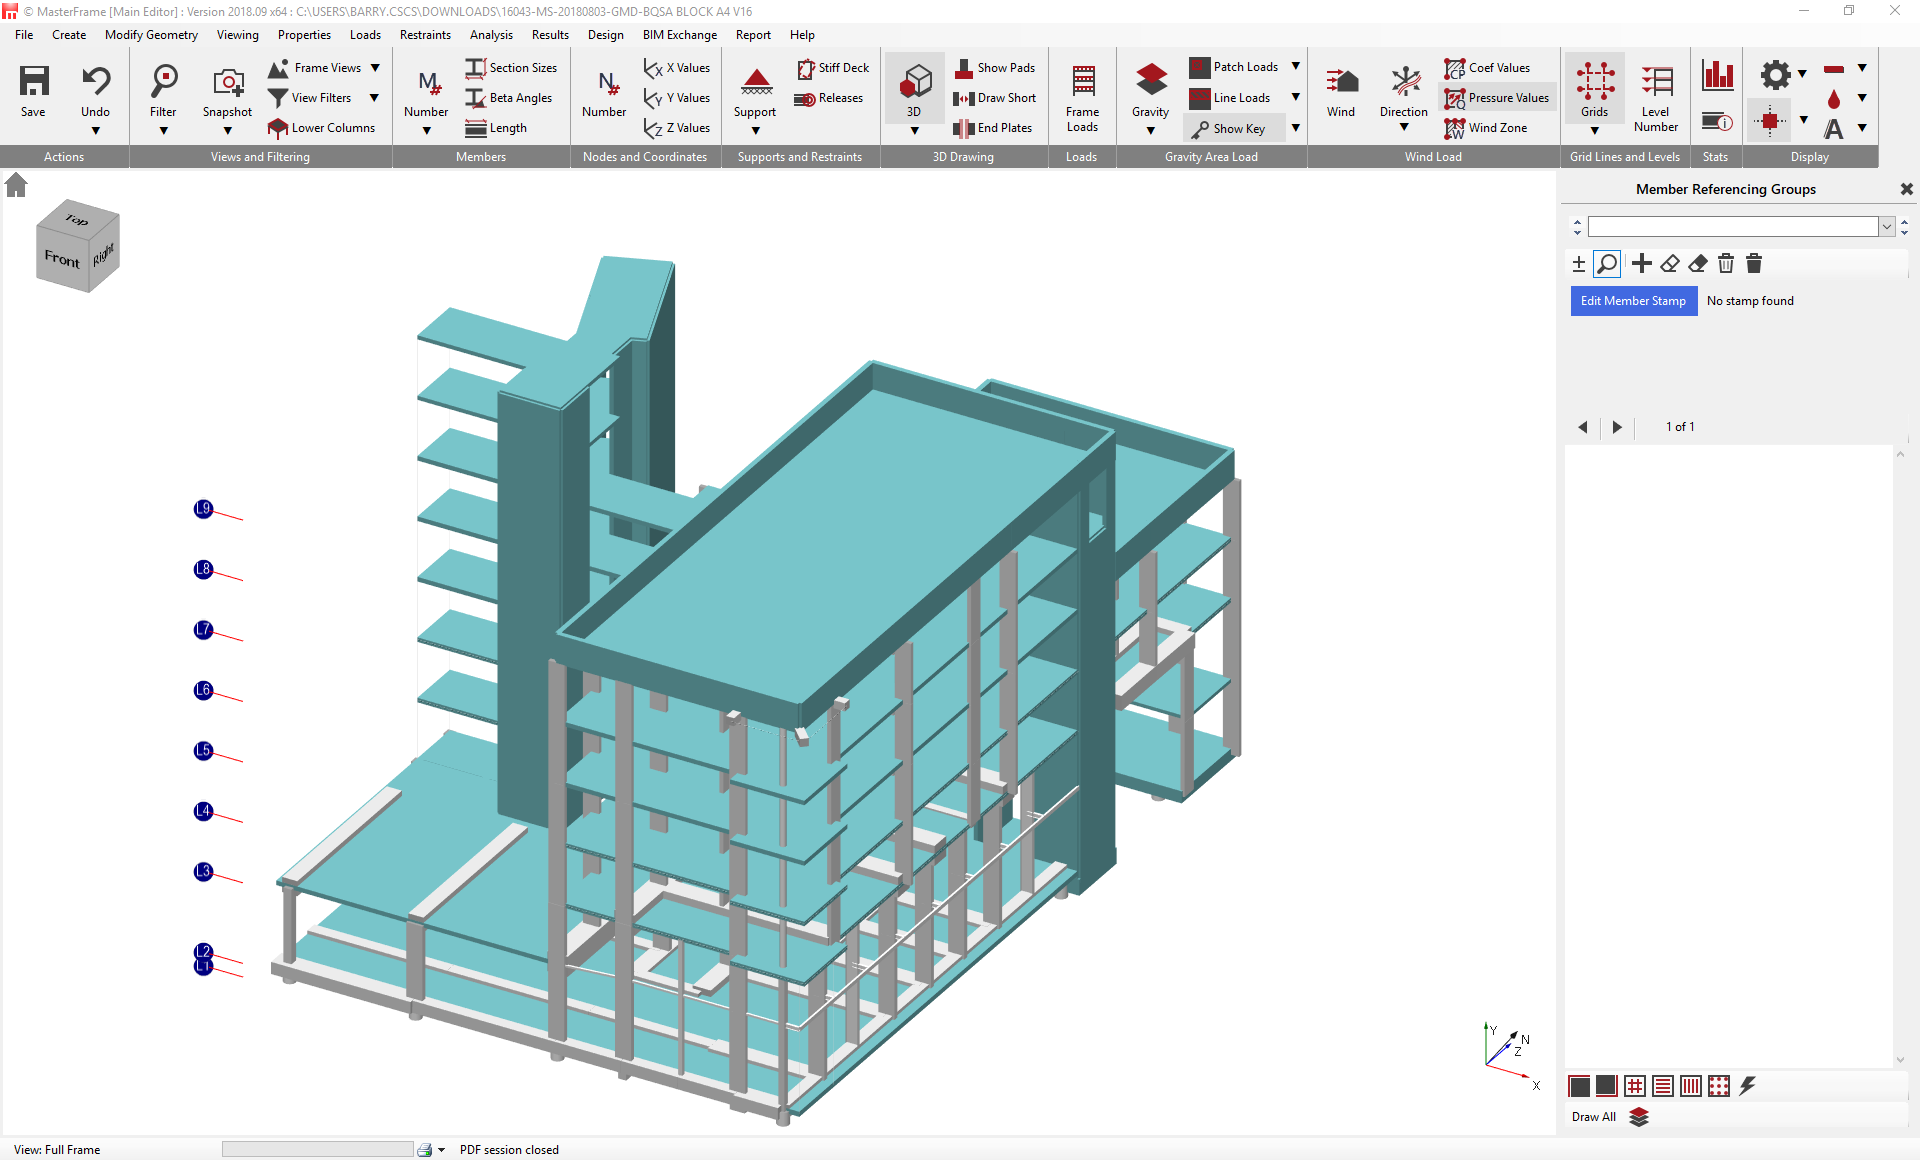Click the magnifier search icon in Member Referencing Groups
Screen dimensions: 1920x1160
[x=1607, y=264]
